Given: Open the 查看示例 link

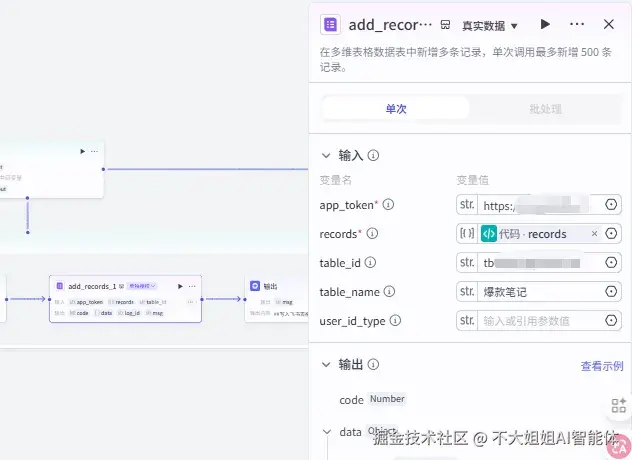Looking at the screenshot, I should (x=602, y=366).
